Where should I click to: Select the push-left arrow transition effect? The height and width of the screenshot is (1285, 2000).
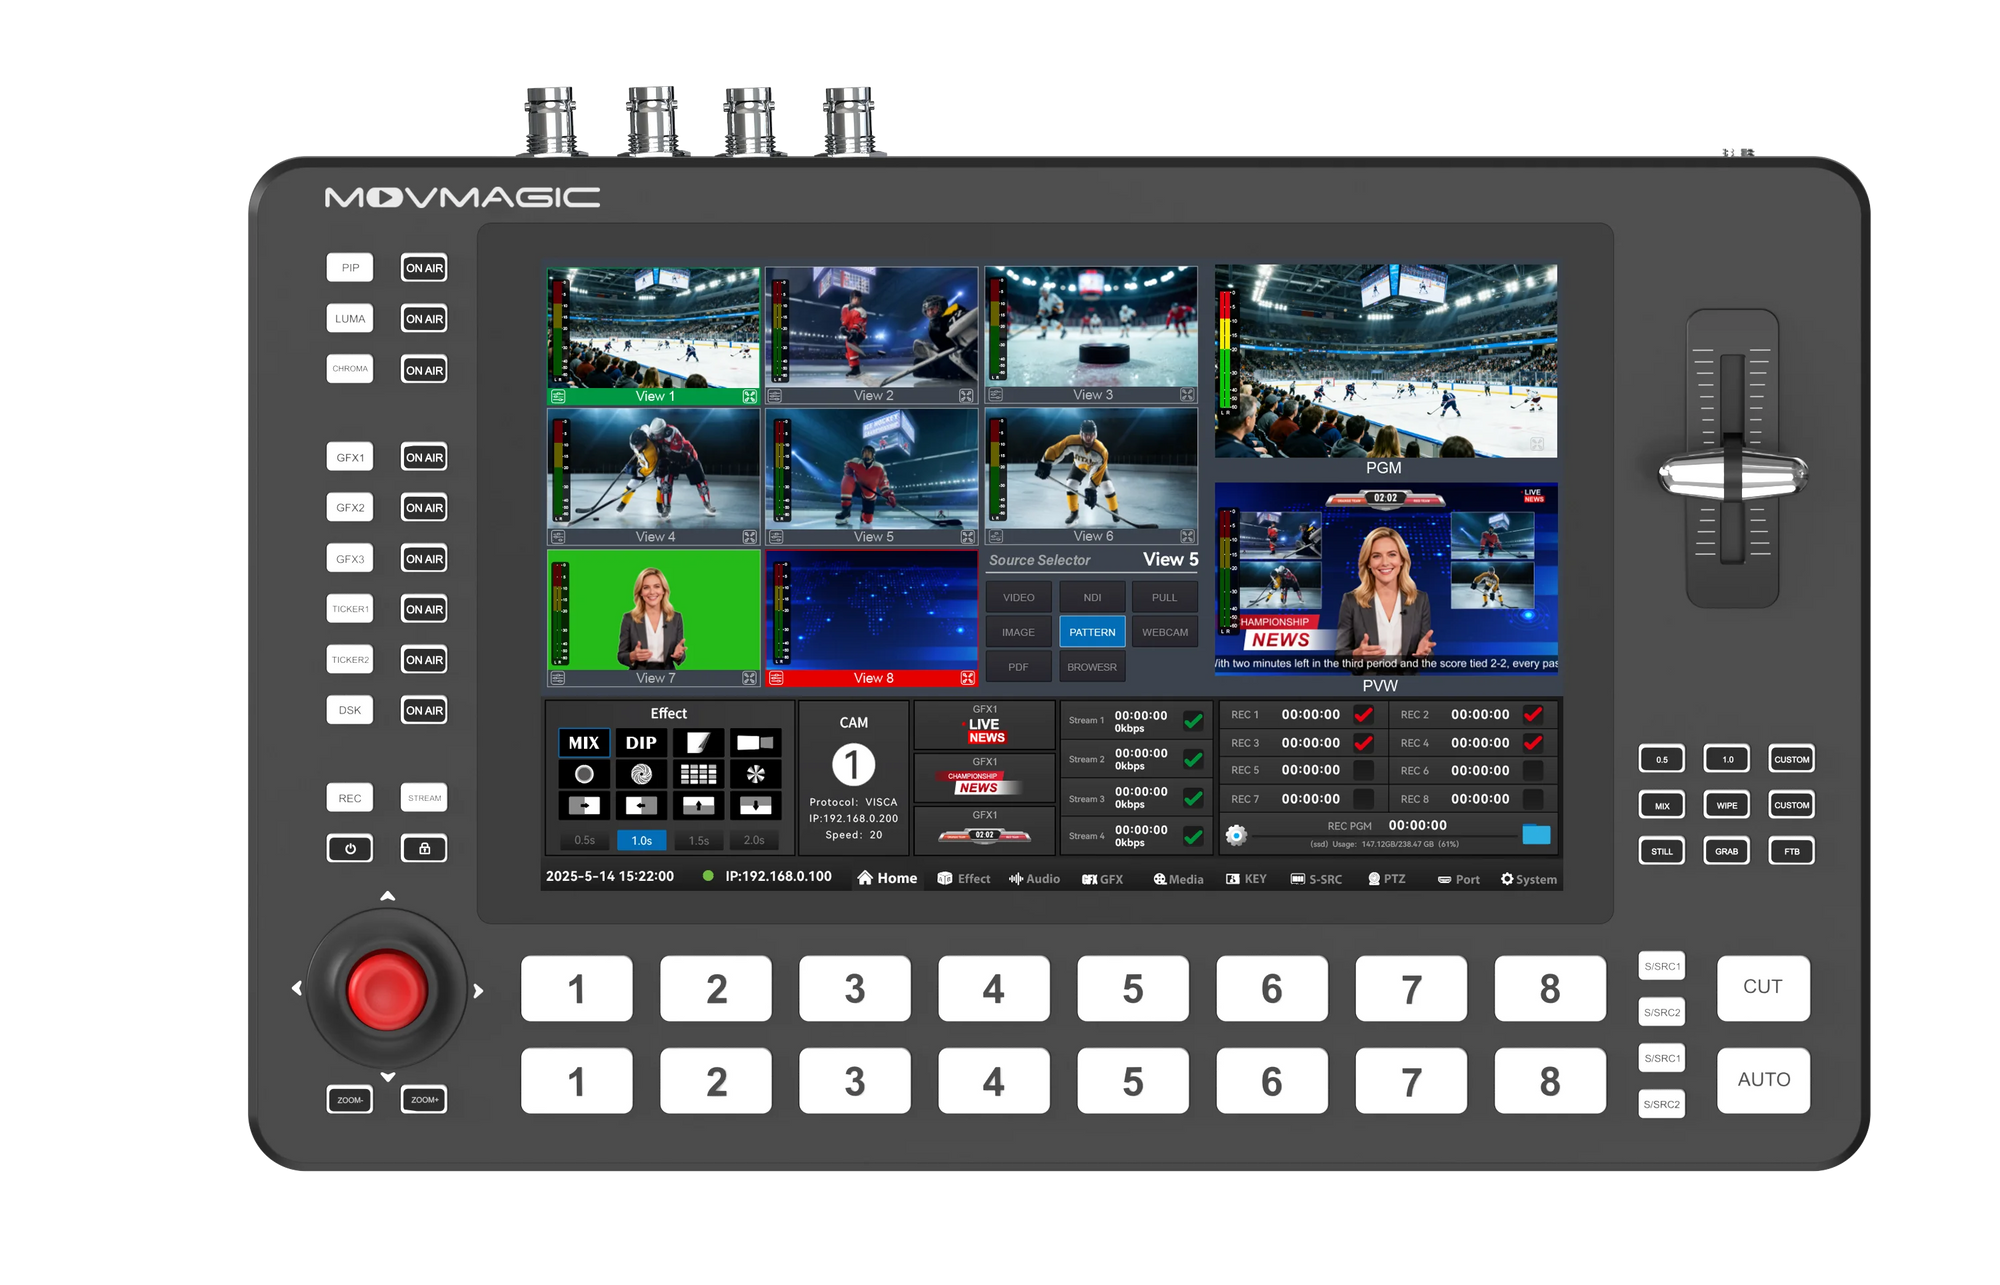pyautogui.click(x=641, y=805)
